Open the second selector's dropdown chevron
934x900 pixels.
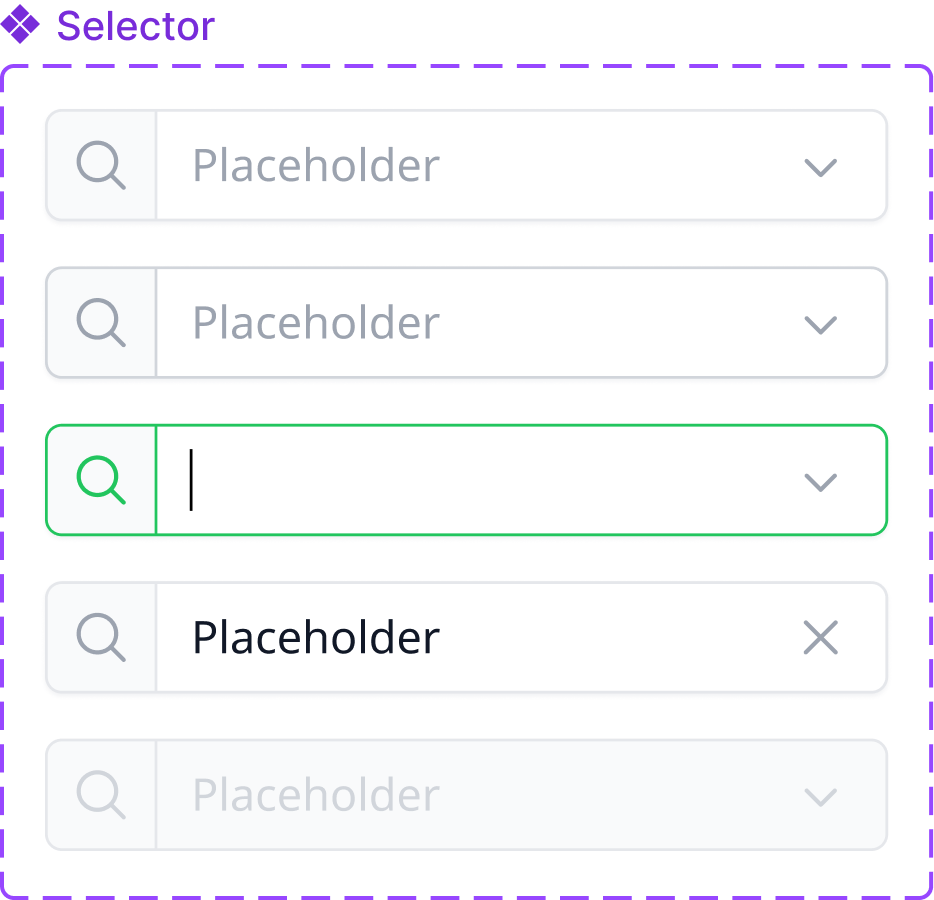point(821,325)
